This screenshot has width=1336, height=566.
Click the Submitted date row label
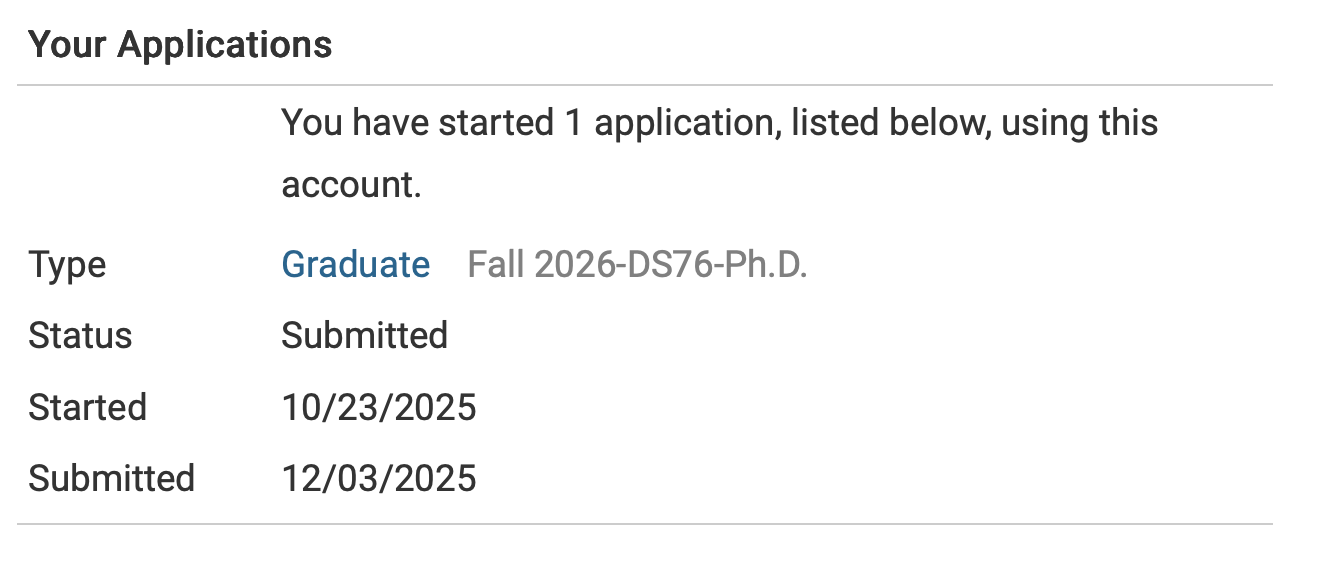tap(111, 479)
